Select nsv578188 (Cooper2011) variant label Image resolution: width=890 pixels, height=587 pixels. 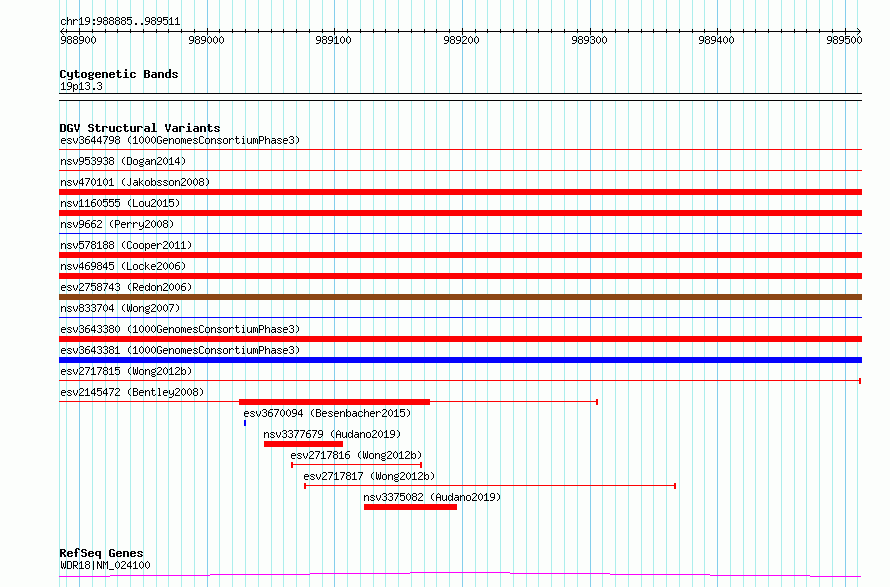(126, 245)
